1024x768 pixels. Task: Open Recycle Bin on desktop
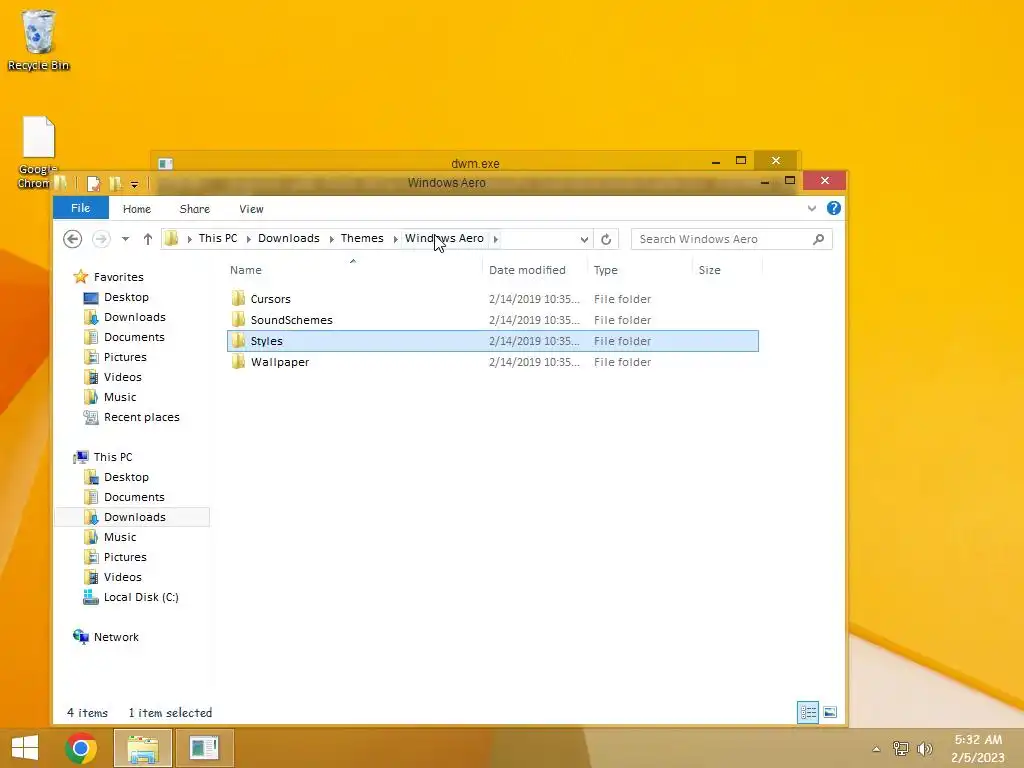39,39
